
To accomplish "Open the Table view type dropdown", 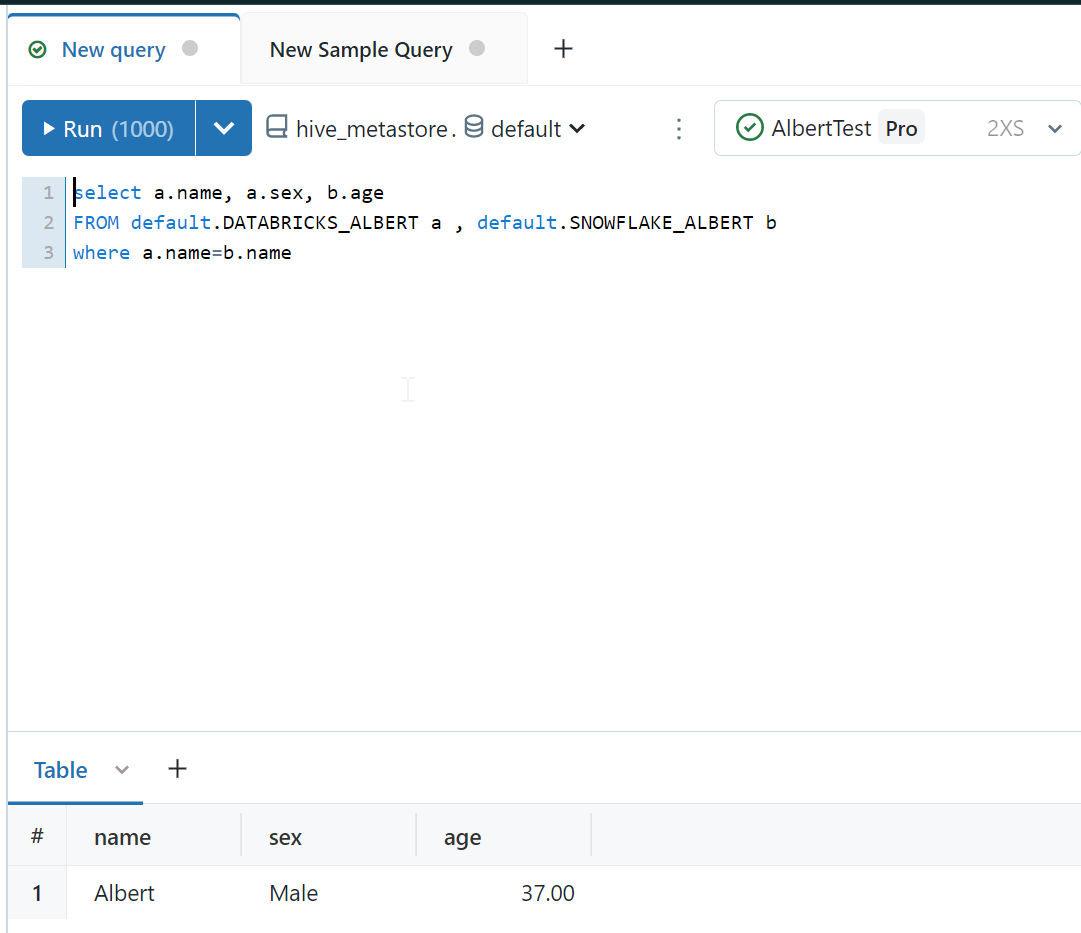I will pyautogui.click(x=122, y=770).
